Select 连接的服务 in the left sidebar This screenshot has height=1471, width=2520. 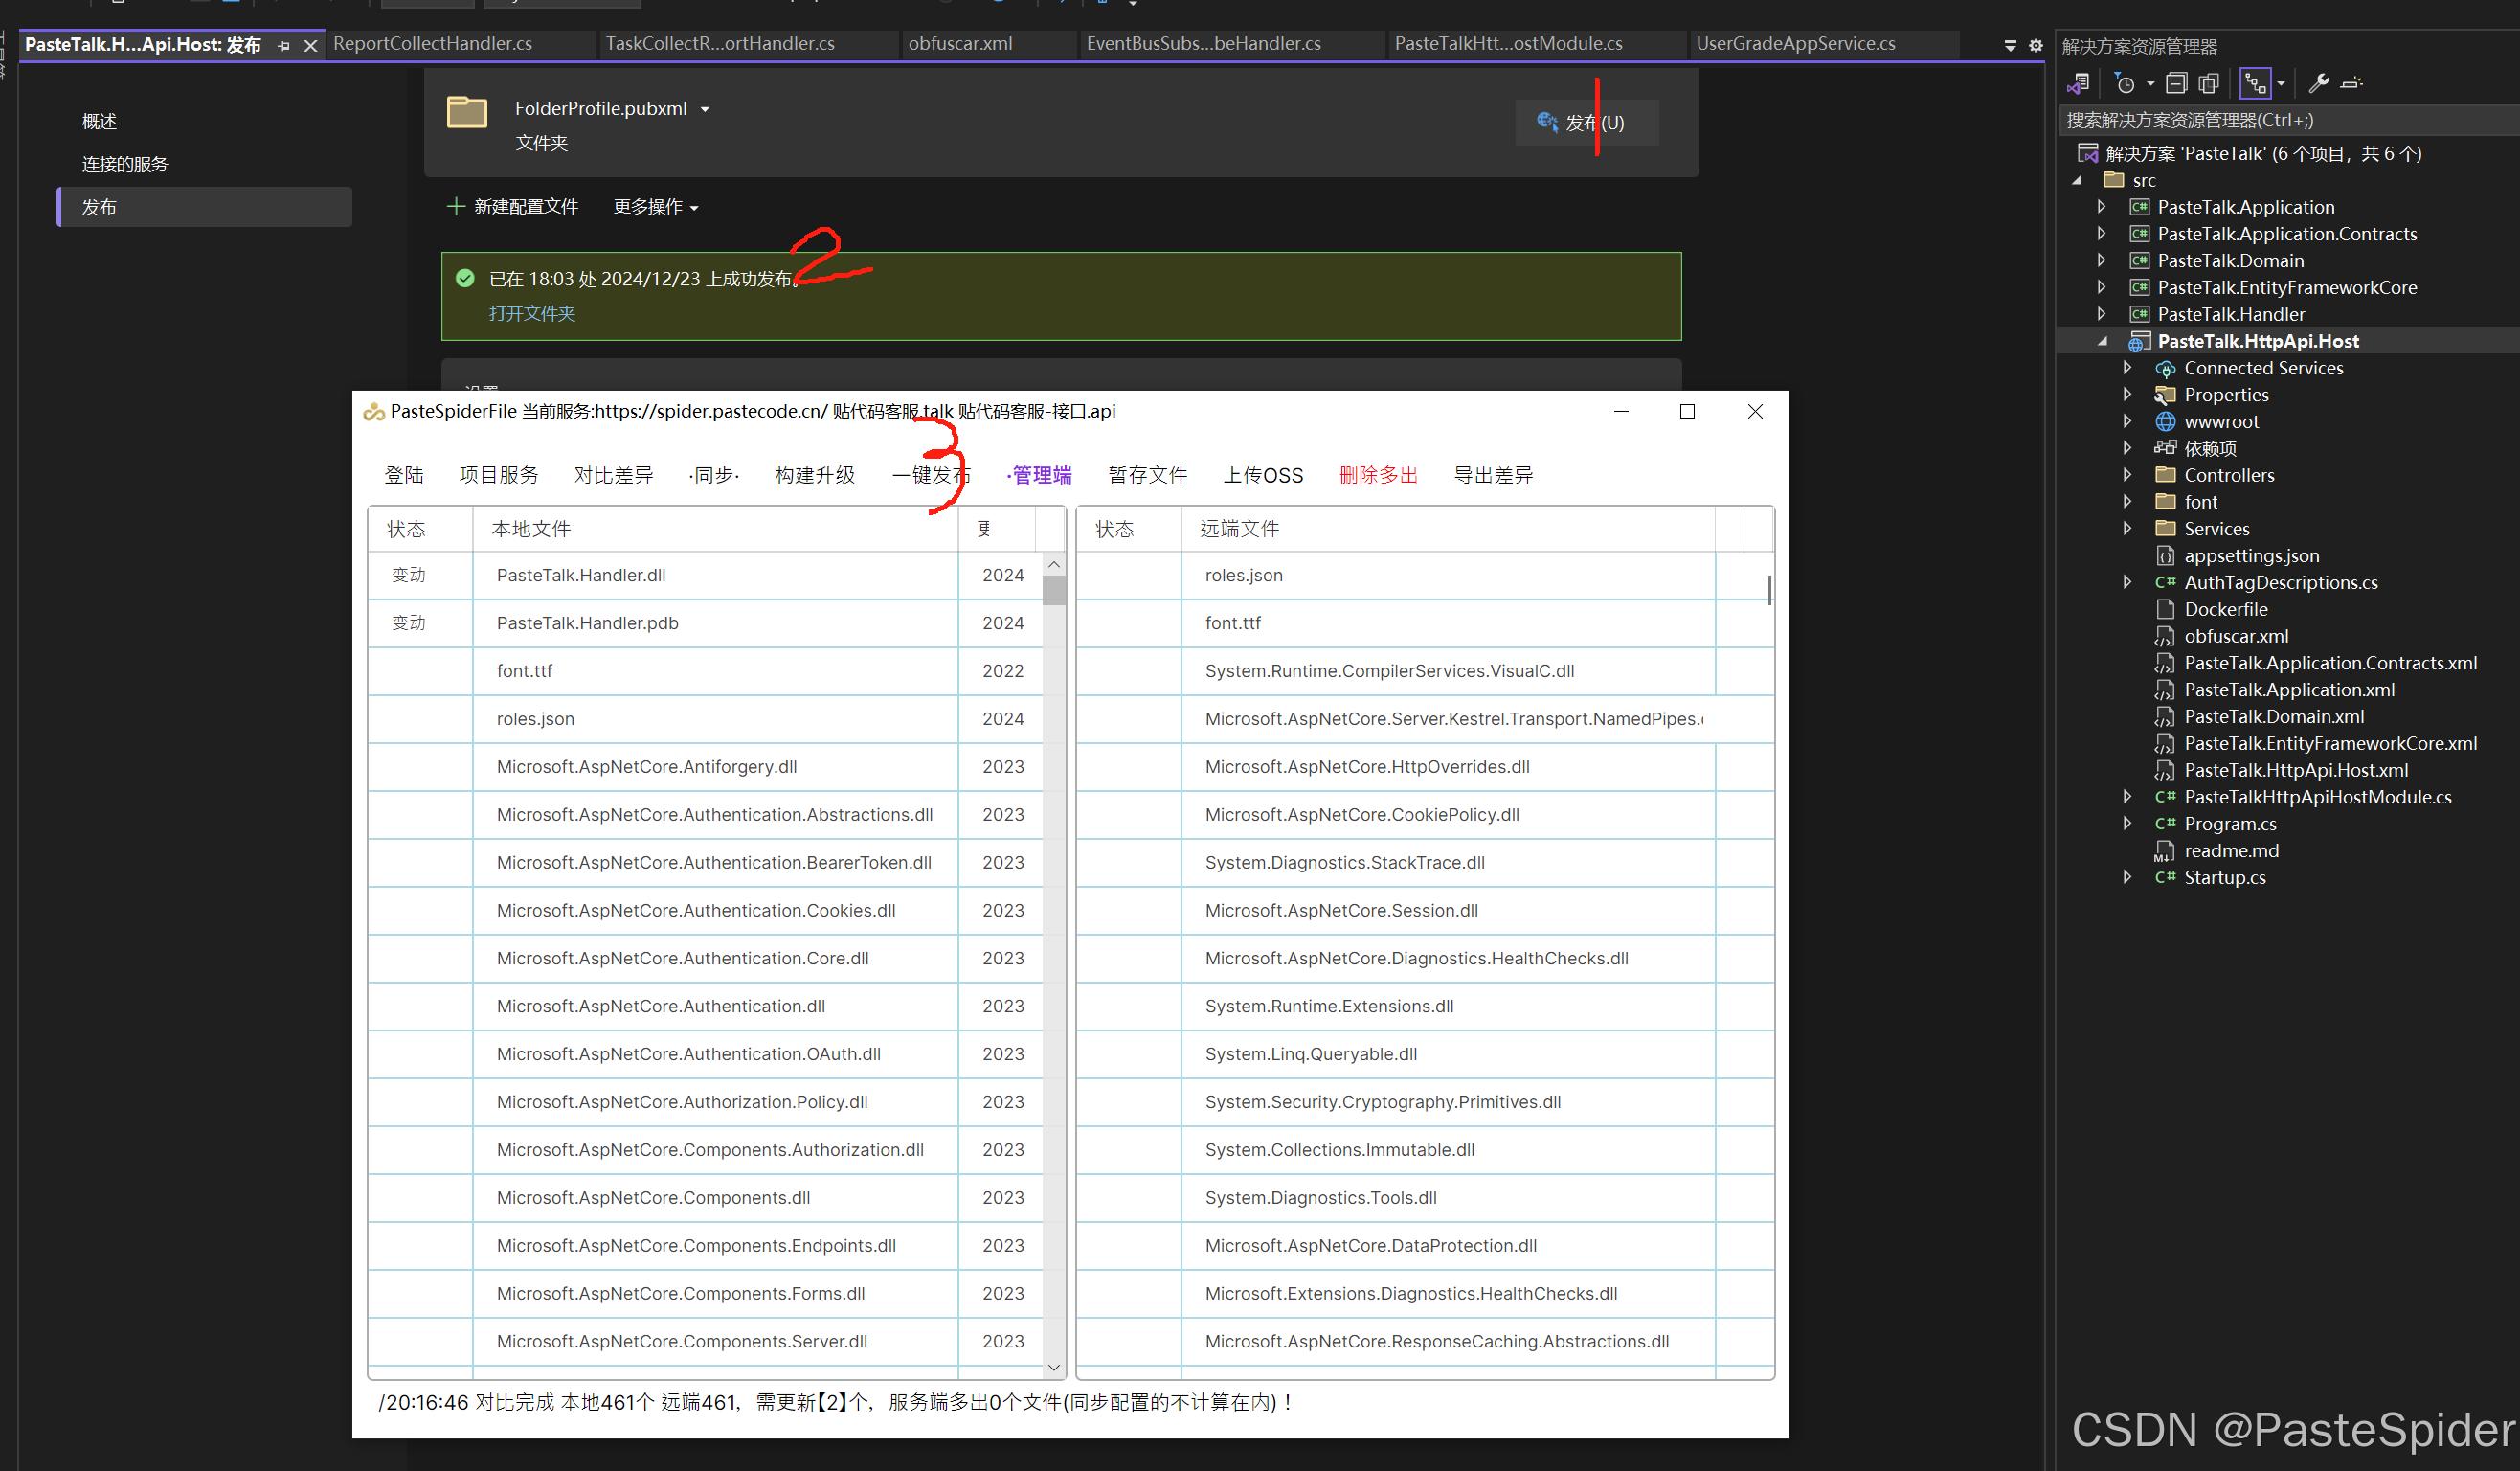point(125,164)
